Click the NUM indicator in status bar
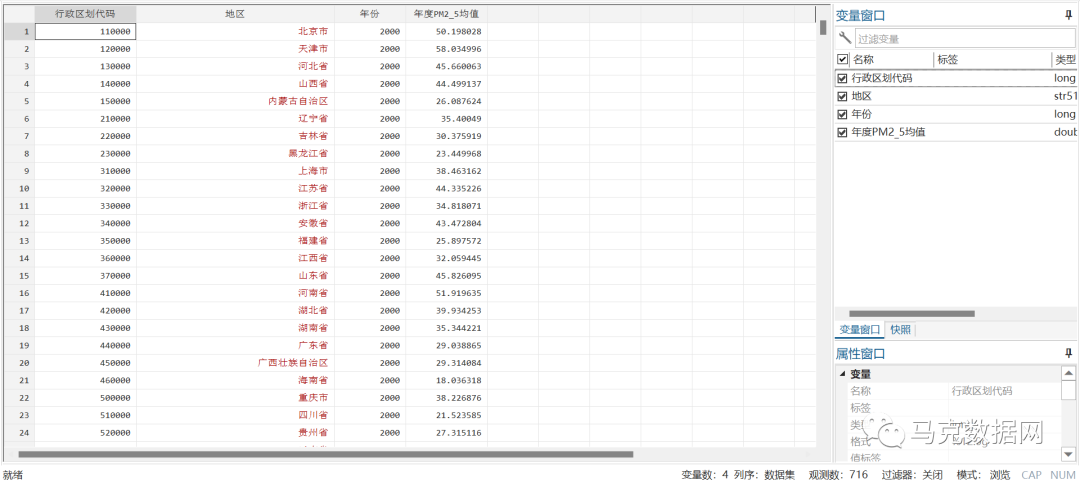Viewport: 1080px width, 480px height. [x=1062, y=474]
